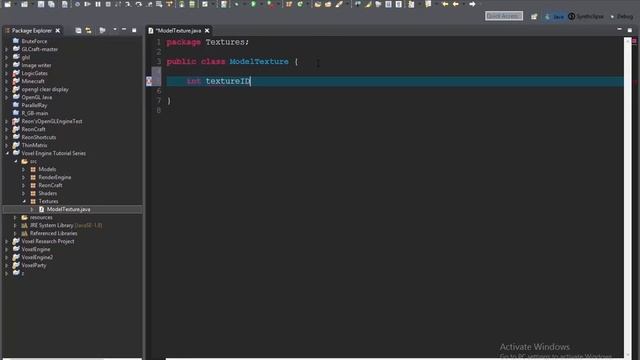Click the Print icon in toolbar

(x=64, y=4)
